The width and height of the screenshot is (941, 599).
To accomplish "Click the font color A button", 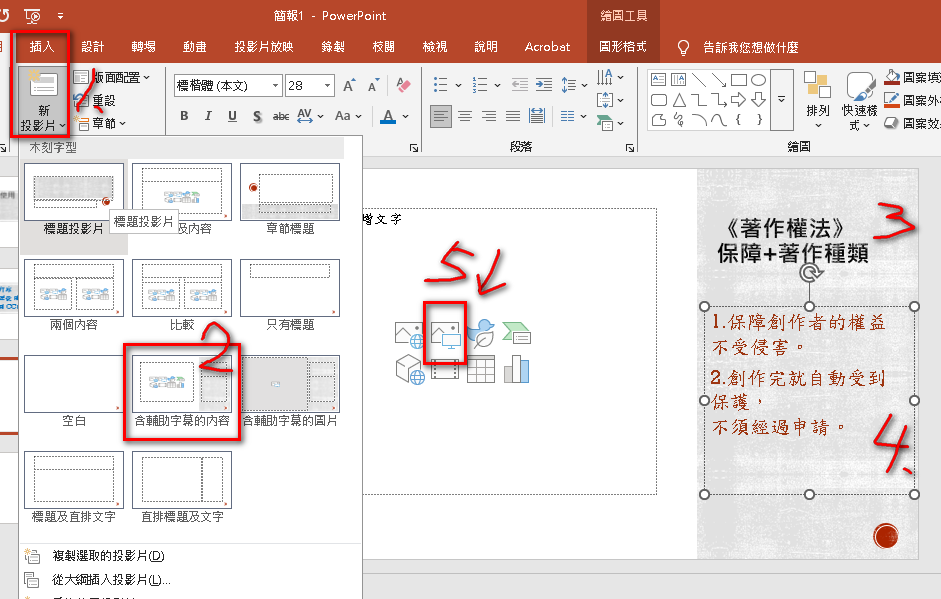I will tap(388, 116).
